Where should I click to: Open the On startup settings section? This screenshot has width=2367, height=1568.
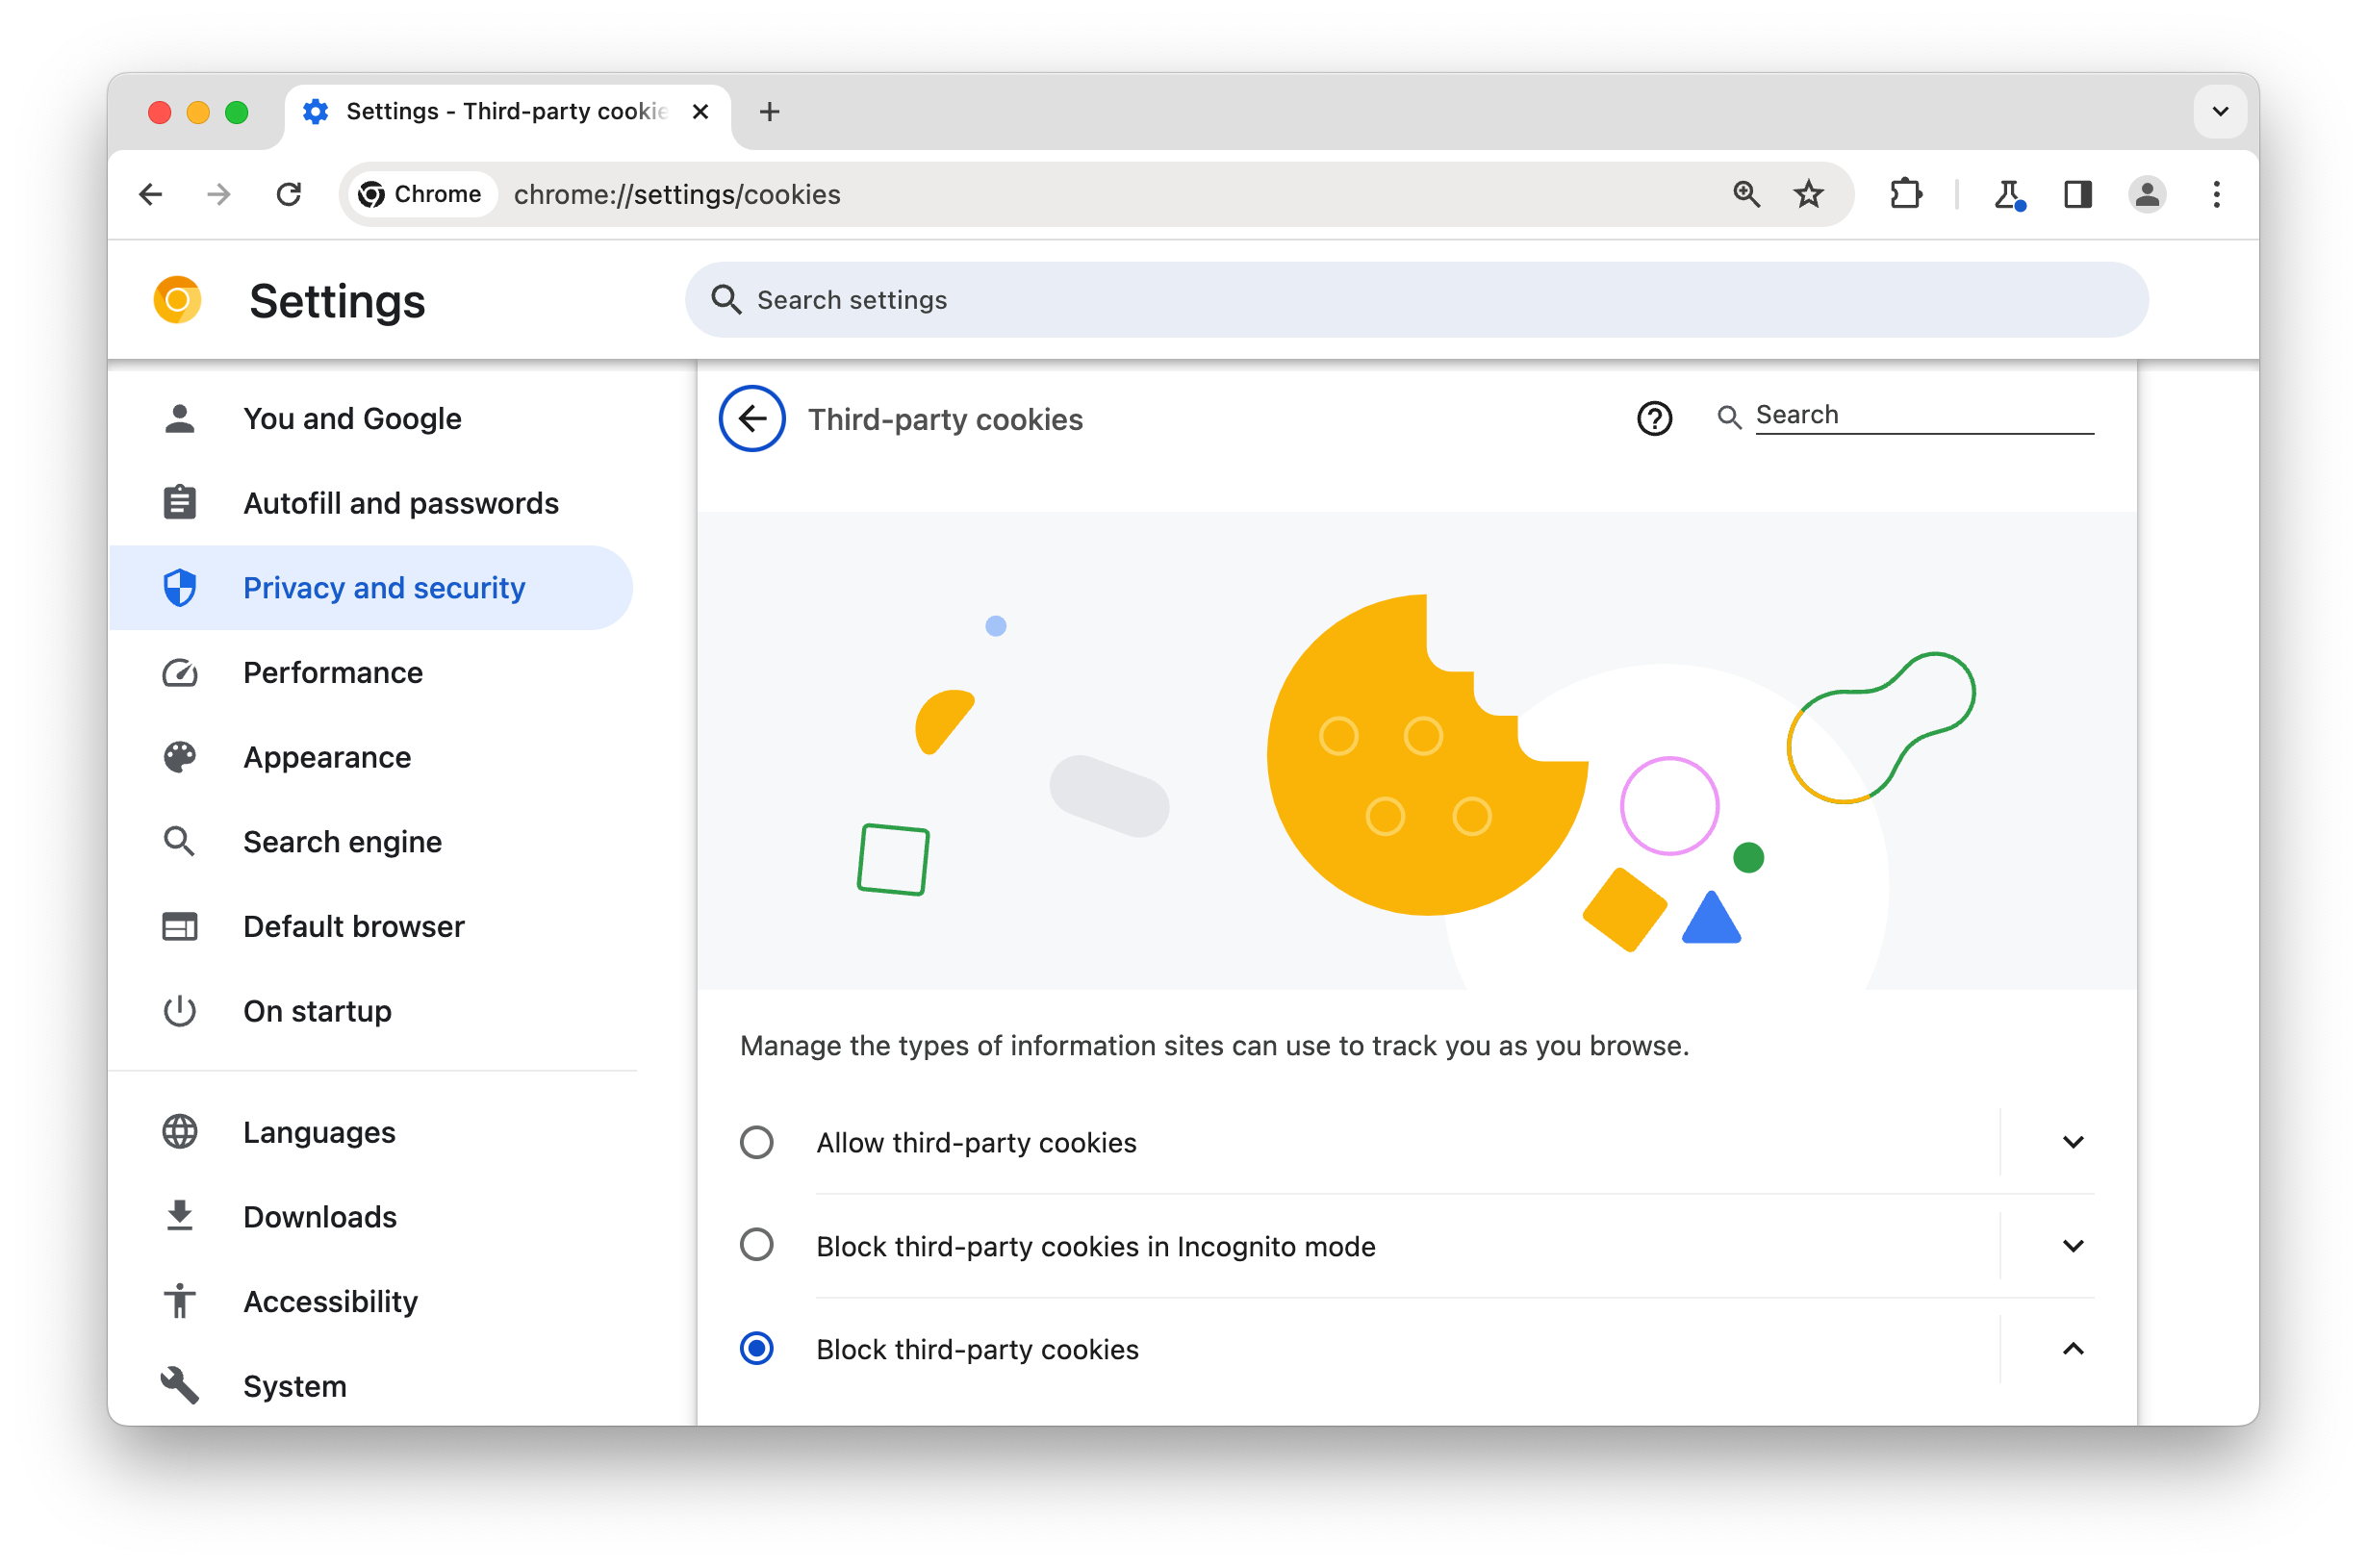click(x=317, y=1010)
